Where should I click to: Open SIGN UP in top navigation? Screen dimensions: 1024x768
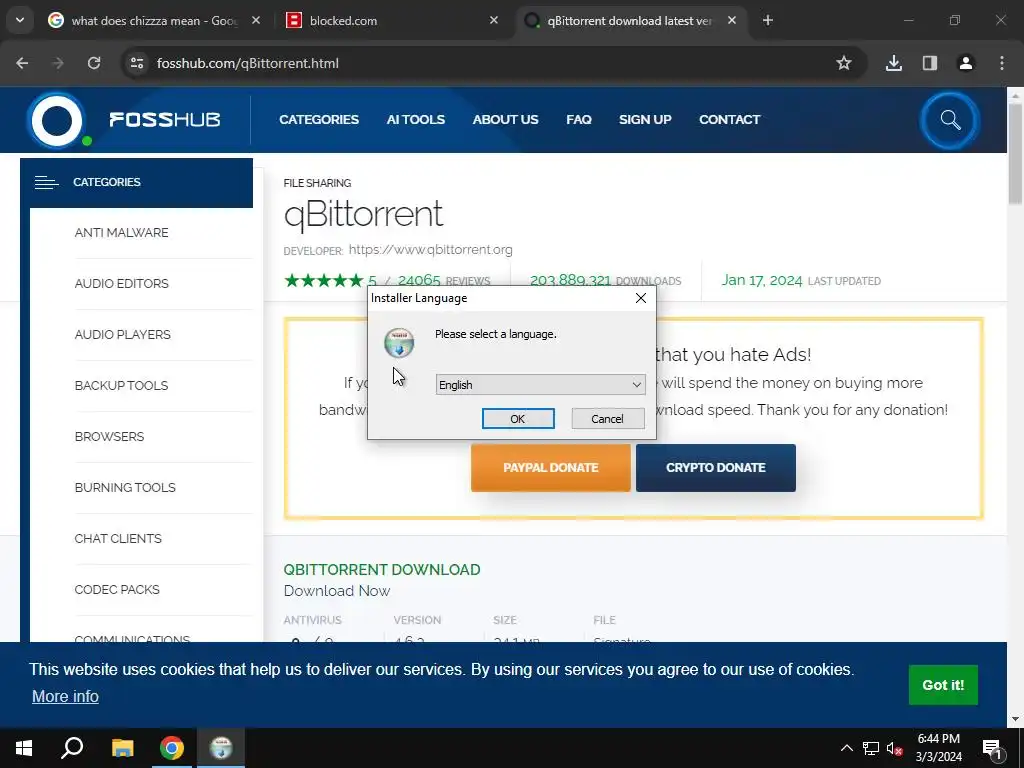click(x=645, y=120)
